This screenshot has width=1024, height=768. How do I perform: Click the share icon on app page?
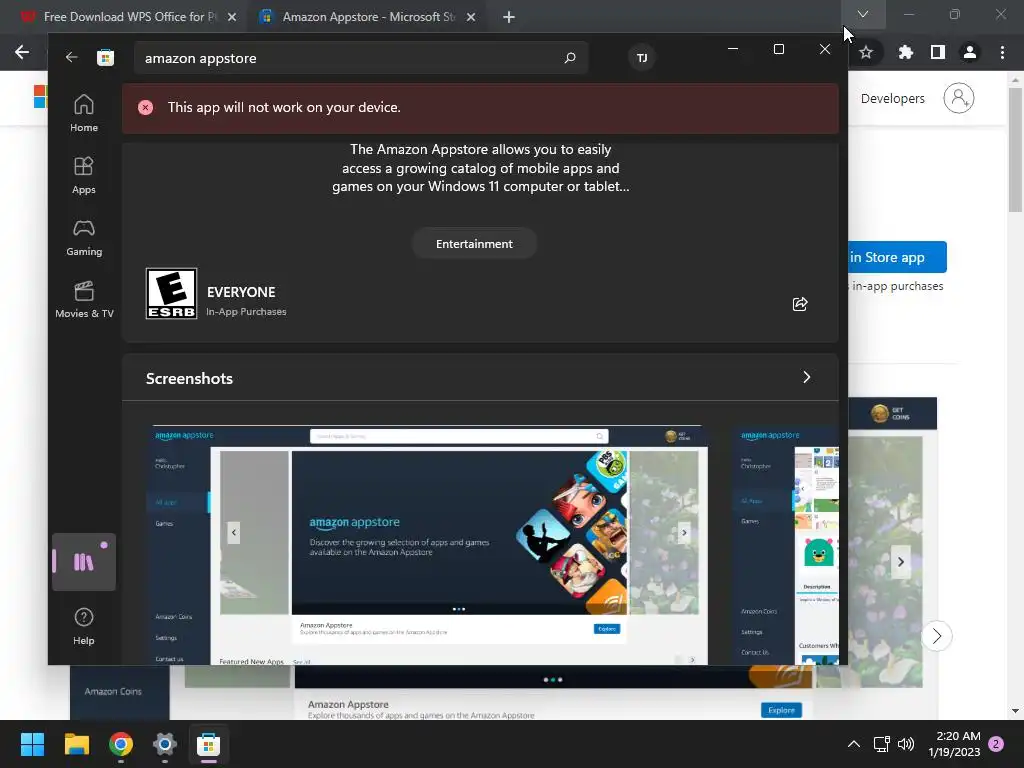coord(800,304)
